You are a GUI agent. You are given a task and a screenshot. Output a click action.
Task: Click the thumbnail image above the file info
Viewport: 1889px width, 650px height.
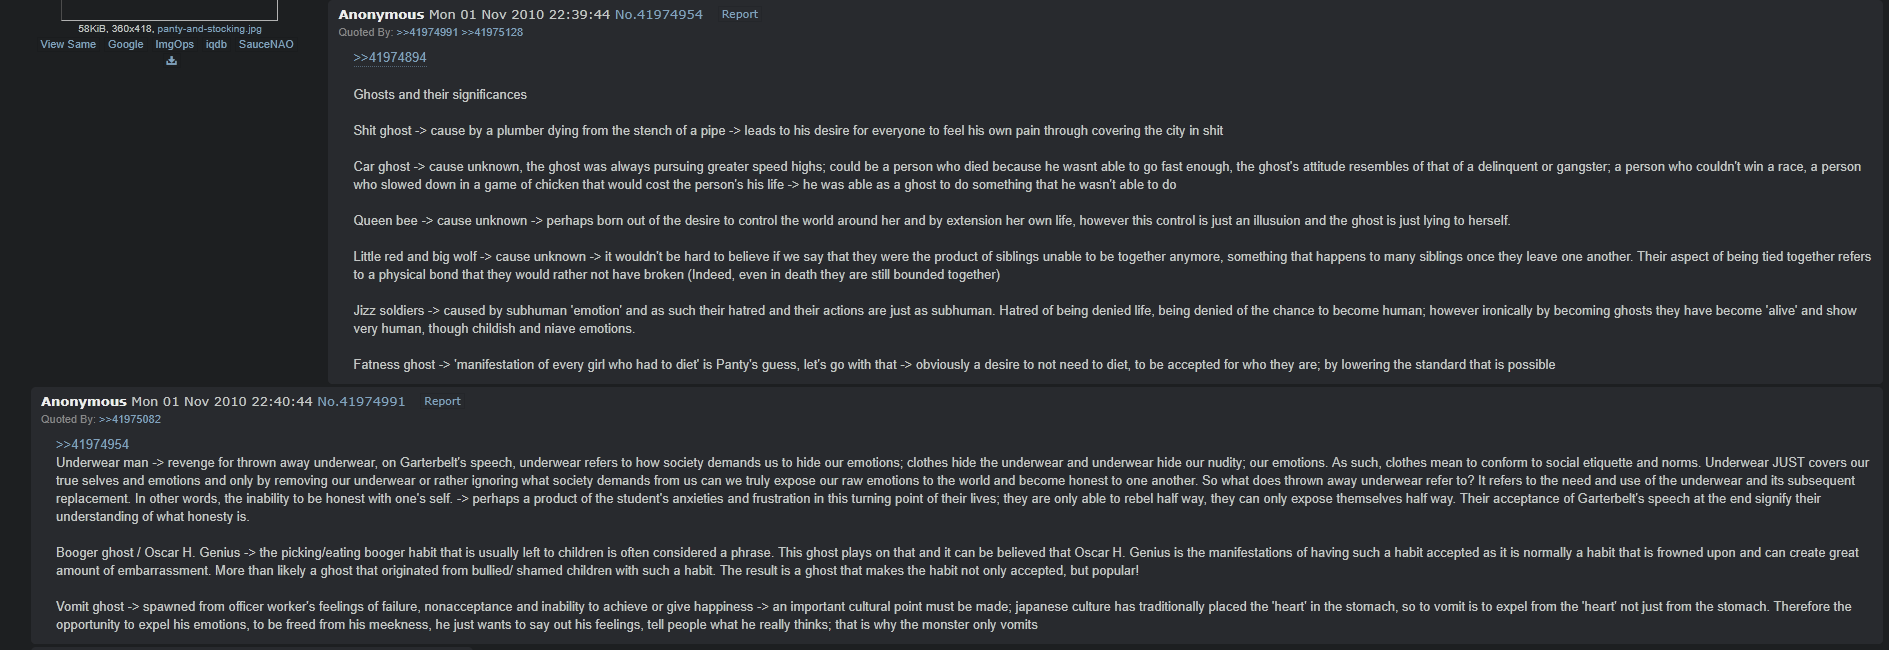169,10
